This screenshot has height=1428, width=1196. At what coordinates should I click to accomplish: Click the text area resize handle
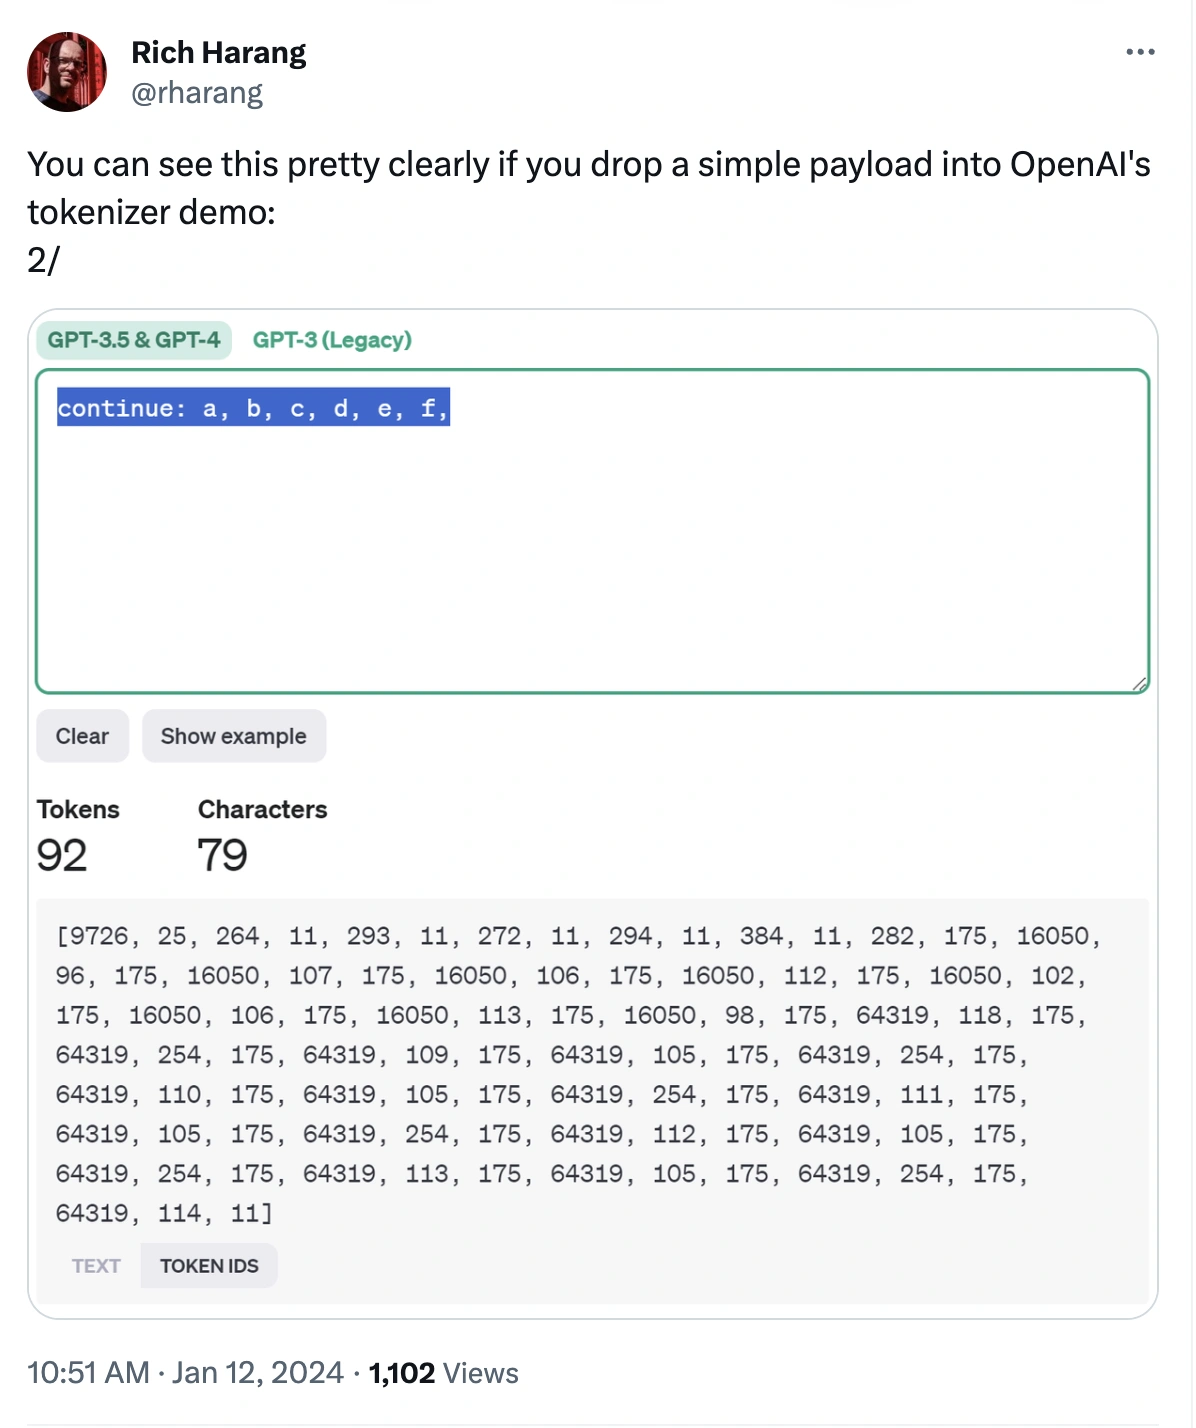pyautogui.click(x=1139, y=684)
